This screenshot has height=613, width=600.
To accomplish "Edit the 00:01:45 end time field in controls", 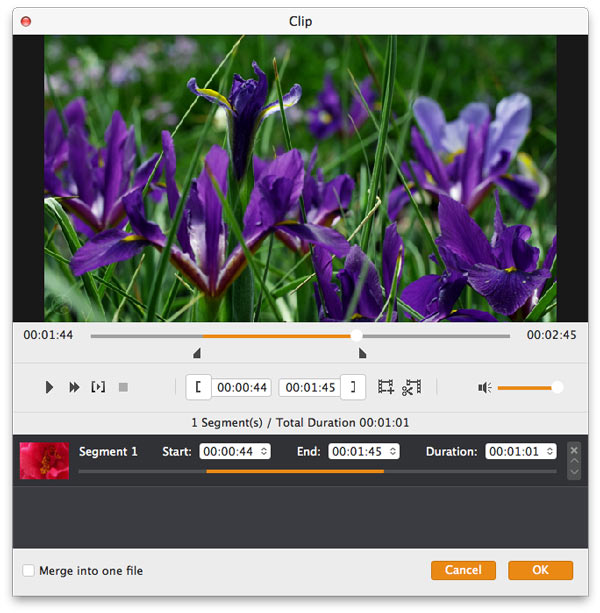I will pos(310,387).
